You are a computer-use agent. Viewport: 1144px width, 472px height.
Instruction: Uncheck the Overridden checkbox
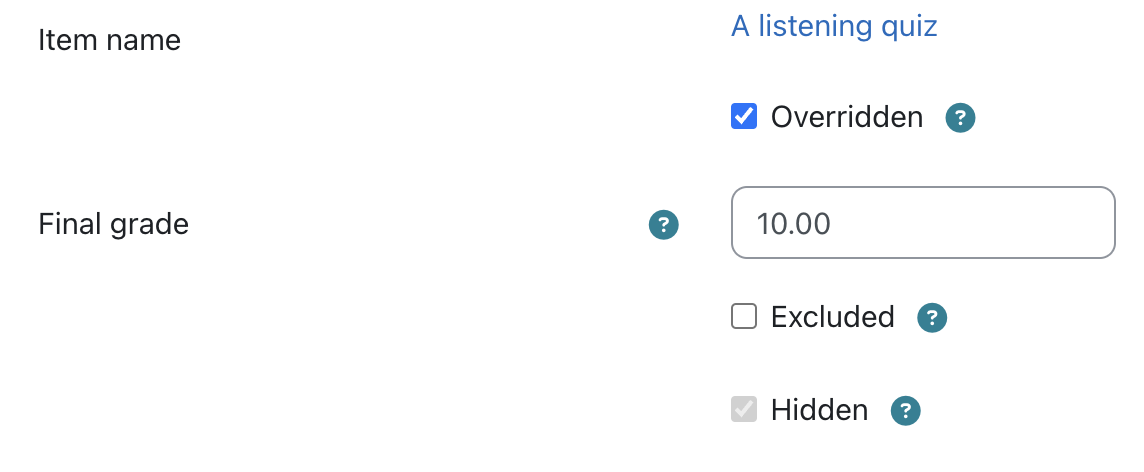tap(743, 117)
